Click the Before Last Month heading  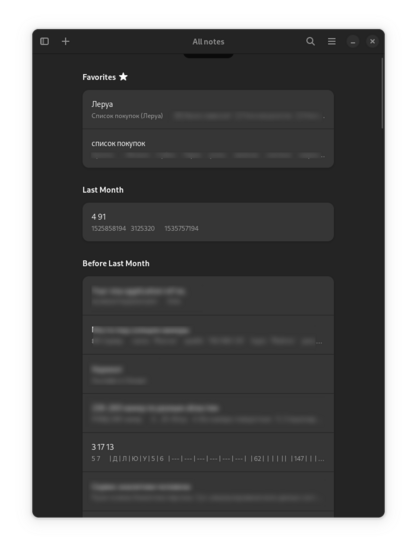(x=116, y=263)
